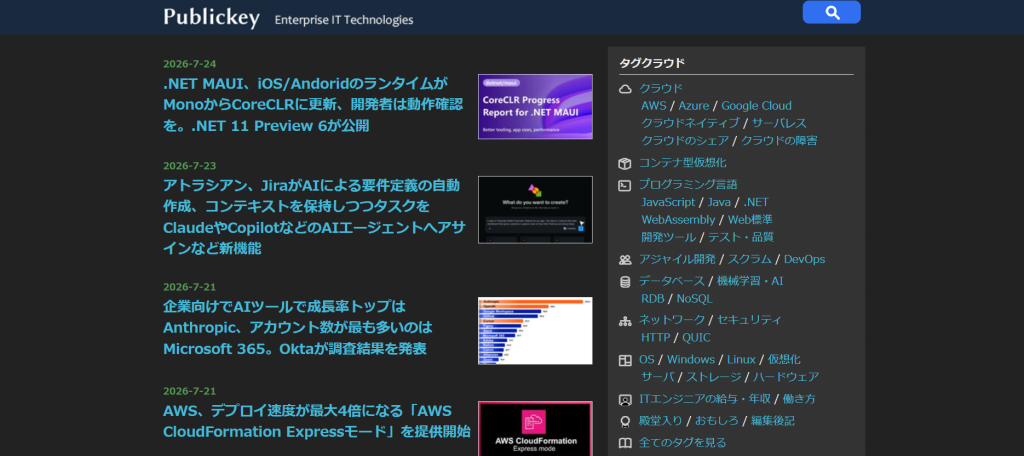Select the サーバ tag
The width and height of the screenshot is (1024, 456).
tap(657, 377)
